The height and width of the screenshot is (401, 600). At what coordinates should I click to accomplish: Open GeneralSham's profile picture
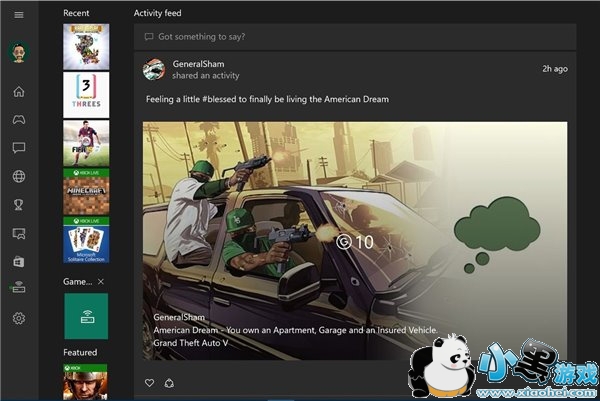[154, 70]
